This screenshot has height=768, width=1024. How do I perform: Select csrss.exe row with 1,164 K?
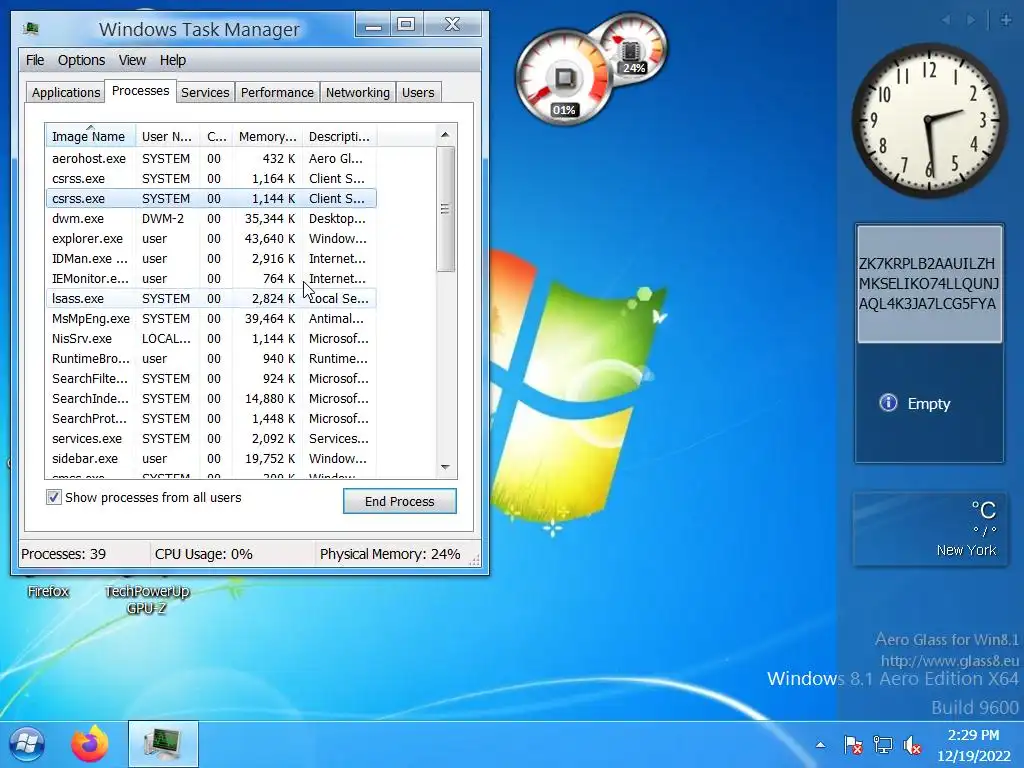(211, 179)
